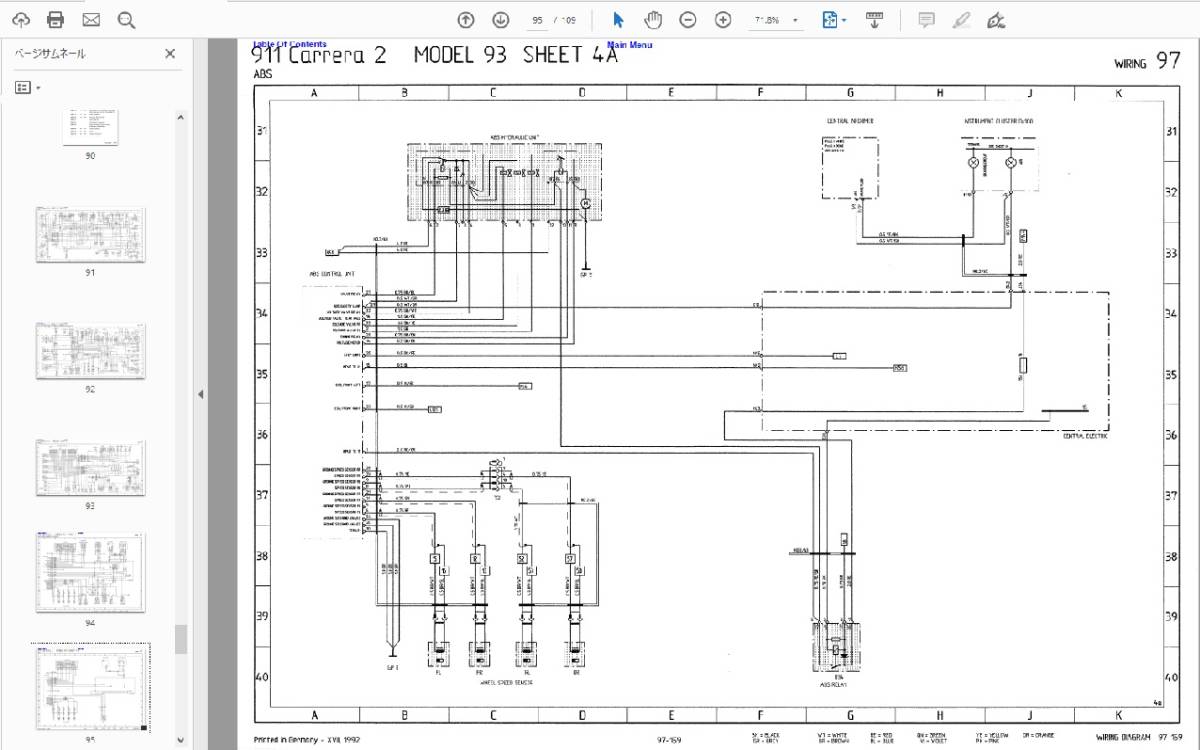Print the document with printer icon
Screen dimensions: 1200x750
(x=56, y=20)
